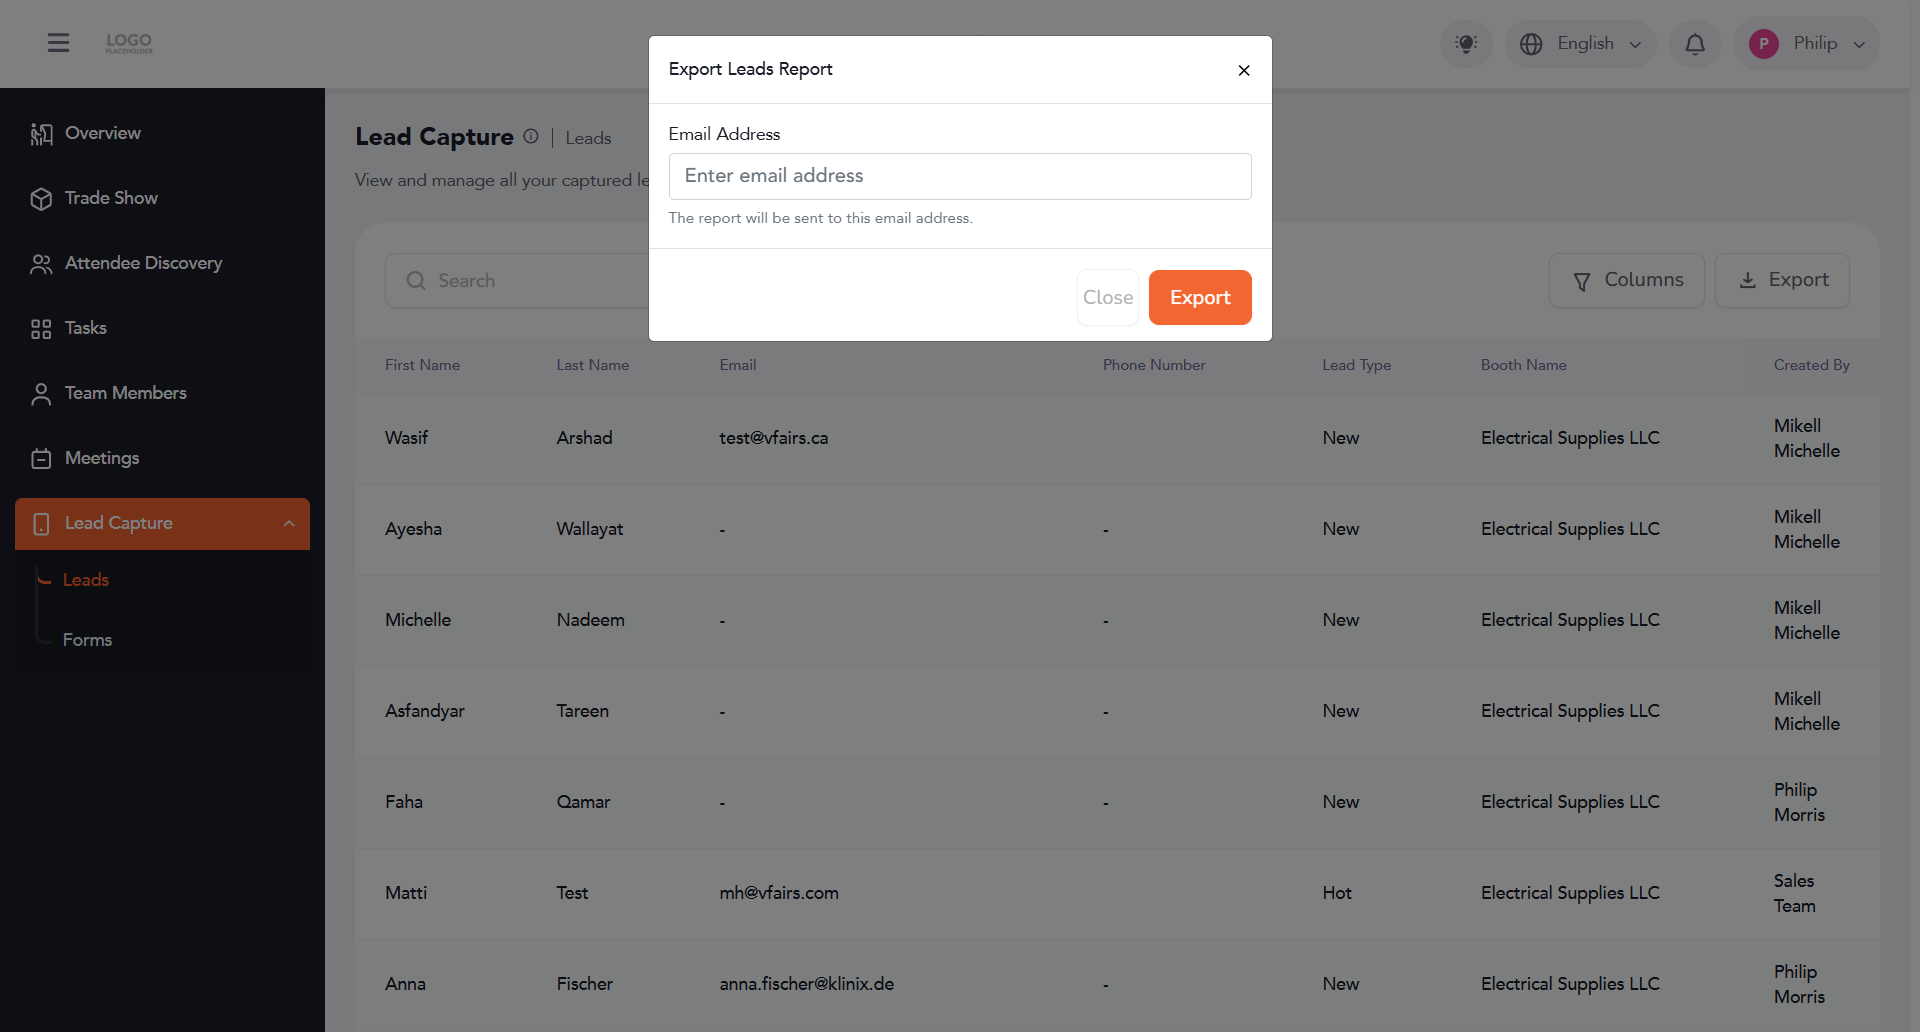Toggle the light/dark theme bulb icon
The image size is (1920, 1032).
coord(1466,44)
